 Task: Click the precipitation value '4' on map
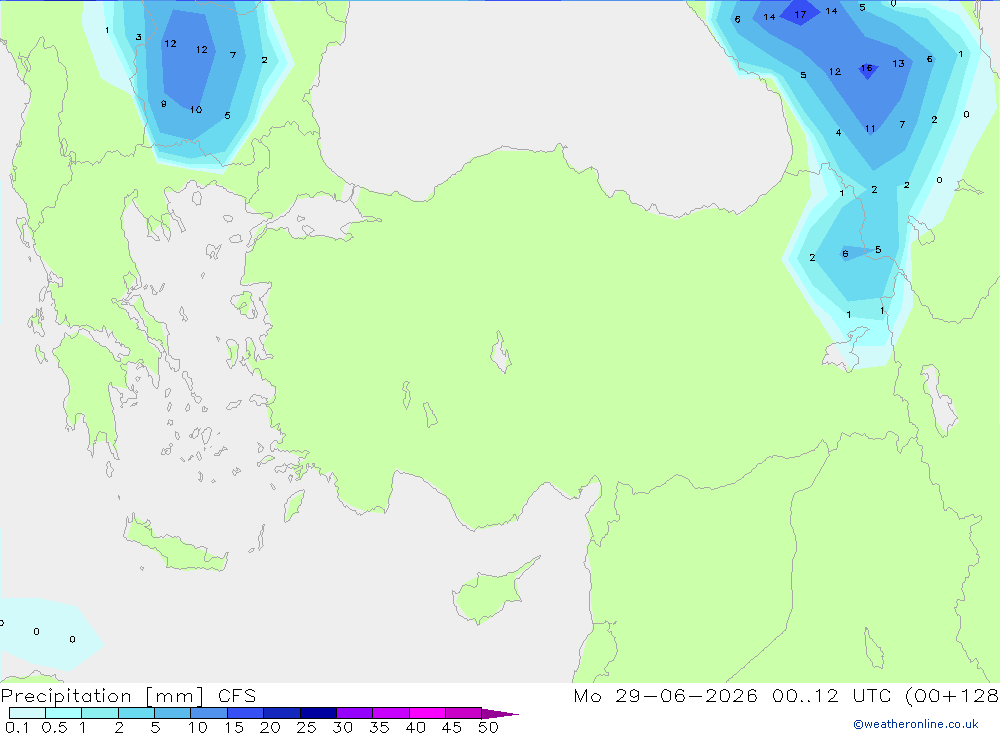point(838,133)
